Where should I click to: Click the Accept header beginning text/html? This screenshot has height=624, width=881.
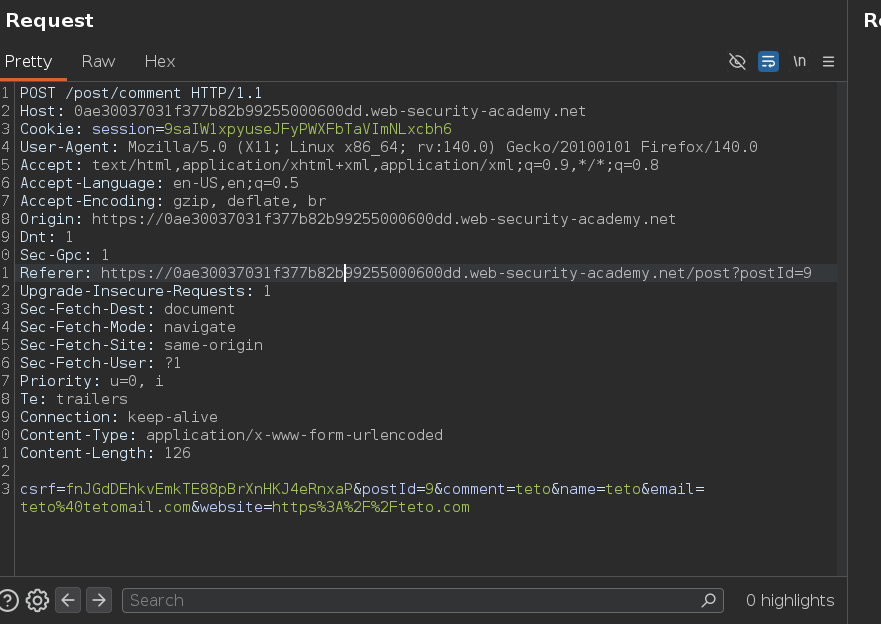pyautogui.click(x=339, y=165)
